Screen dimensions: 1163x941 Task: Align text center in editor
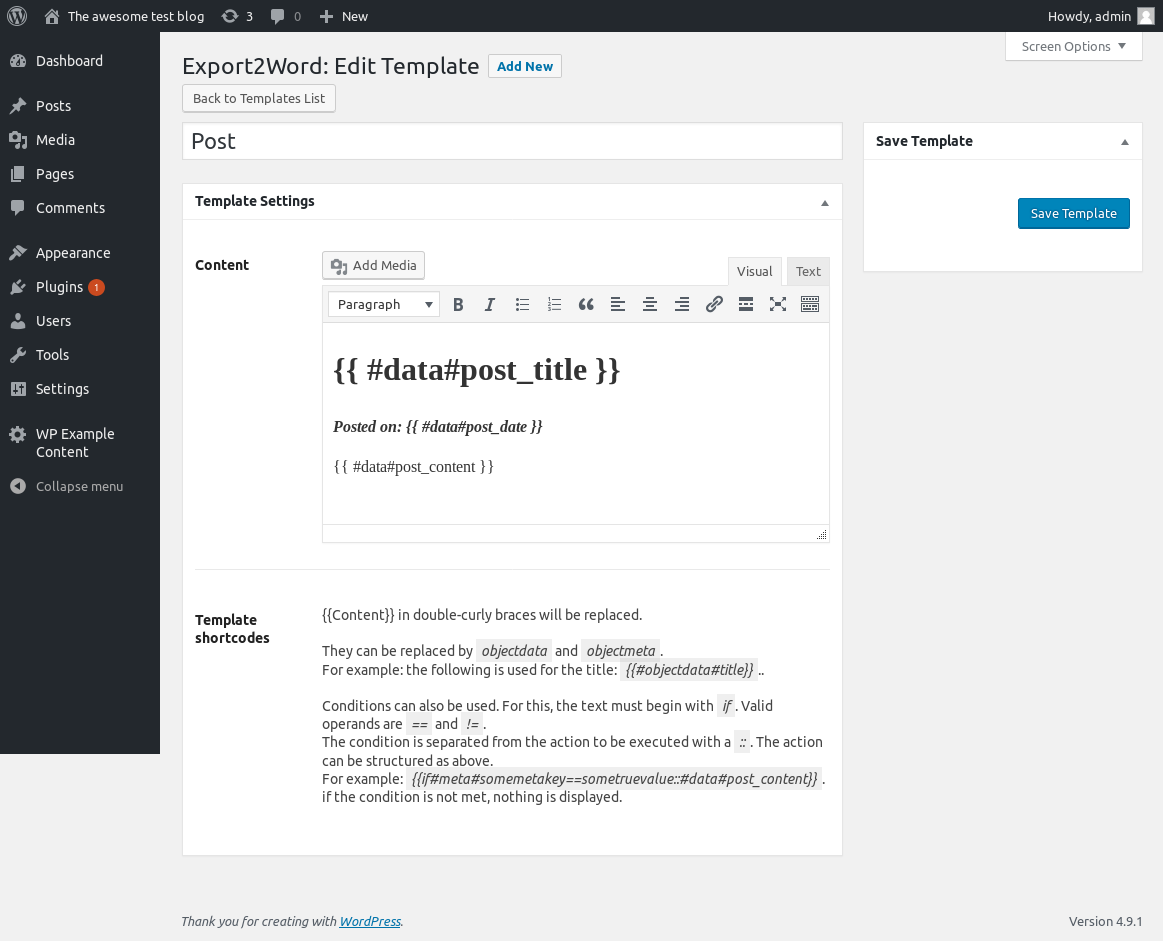coord(650,305)
